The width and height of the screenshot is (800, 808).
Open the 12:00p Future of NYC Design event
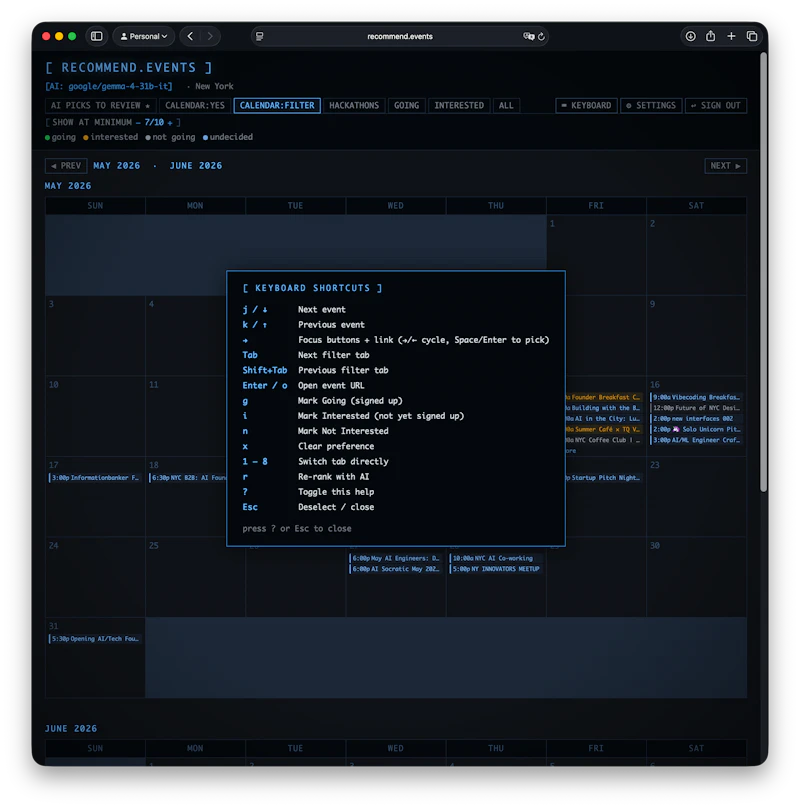tap(696, 408)
